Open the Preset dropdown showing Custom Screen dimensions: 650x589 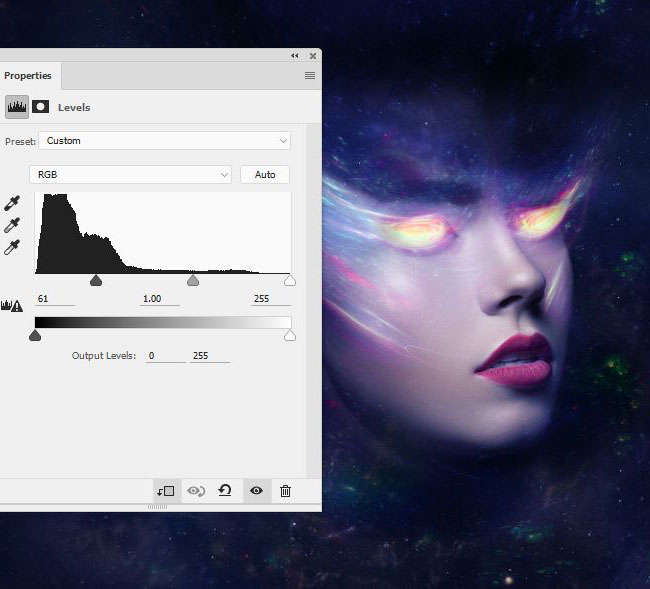pos(165,141)
